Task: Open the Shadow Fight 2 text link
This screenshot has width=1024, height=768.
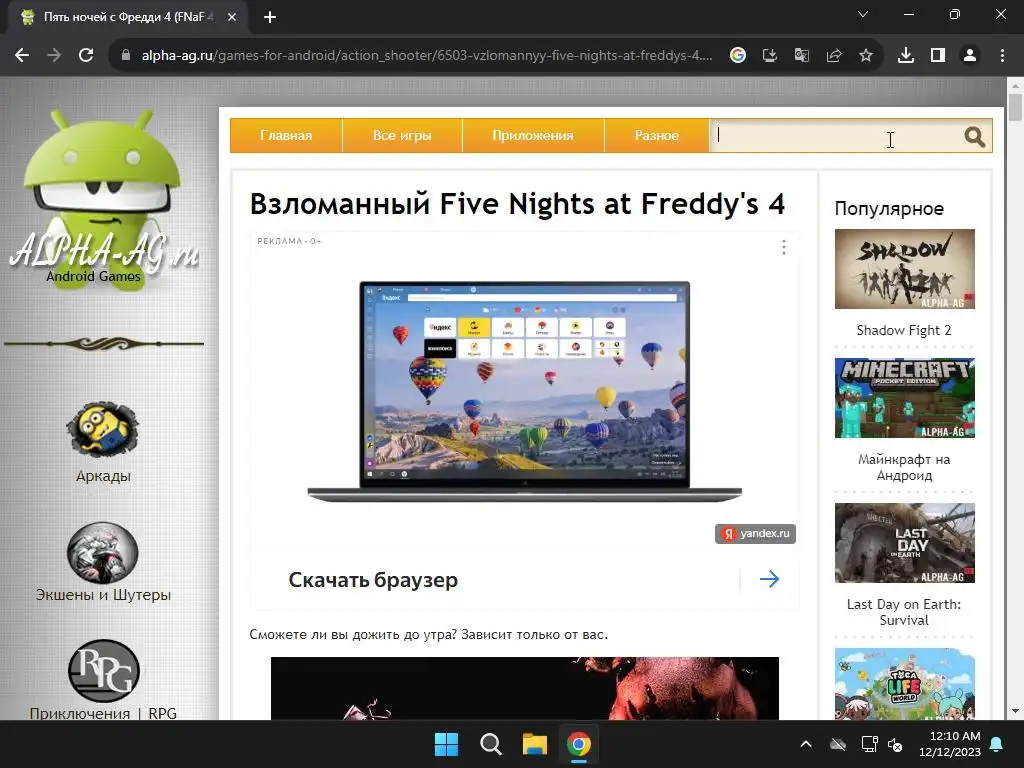Action: (x=904, y=330)
